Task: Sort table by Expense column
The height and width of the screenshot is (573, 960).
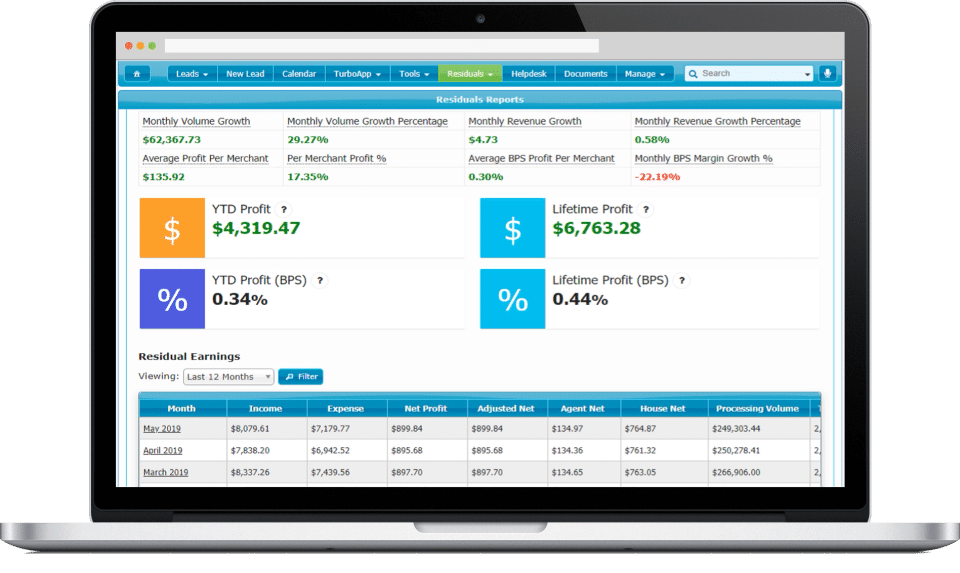Action: pos(346,408)
